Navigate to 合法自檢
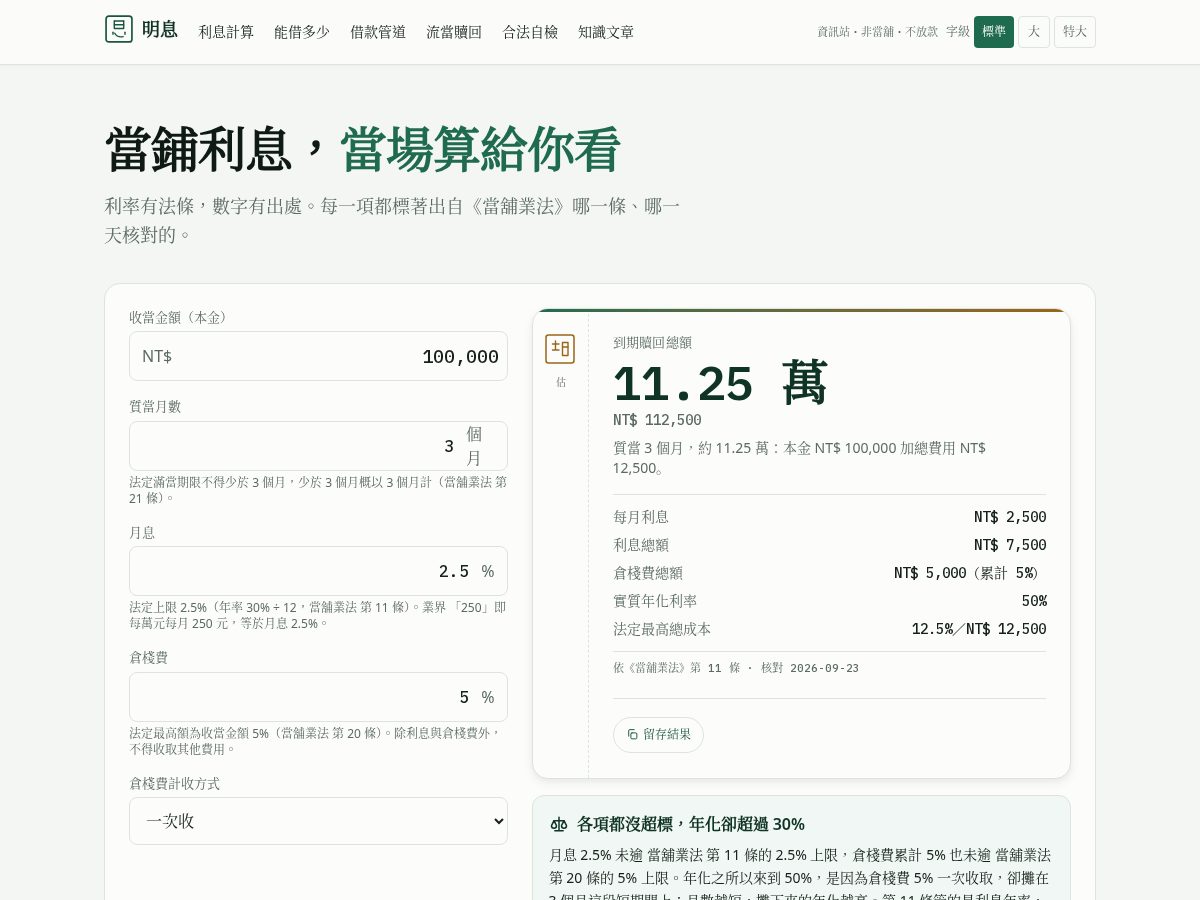This screenshot has width=1200, height=900. [x=530, y=32]
